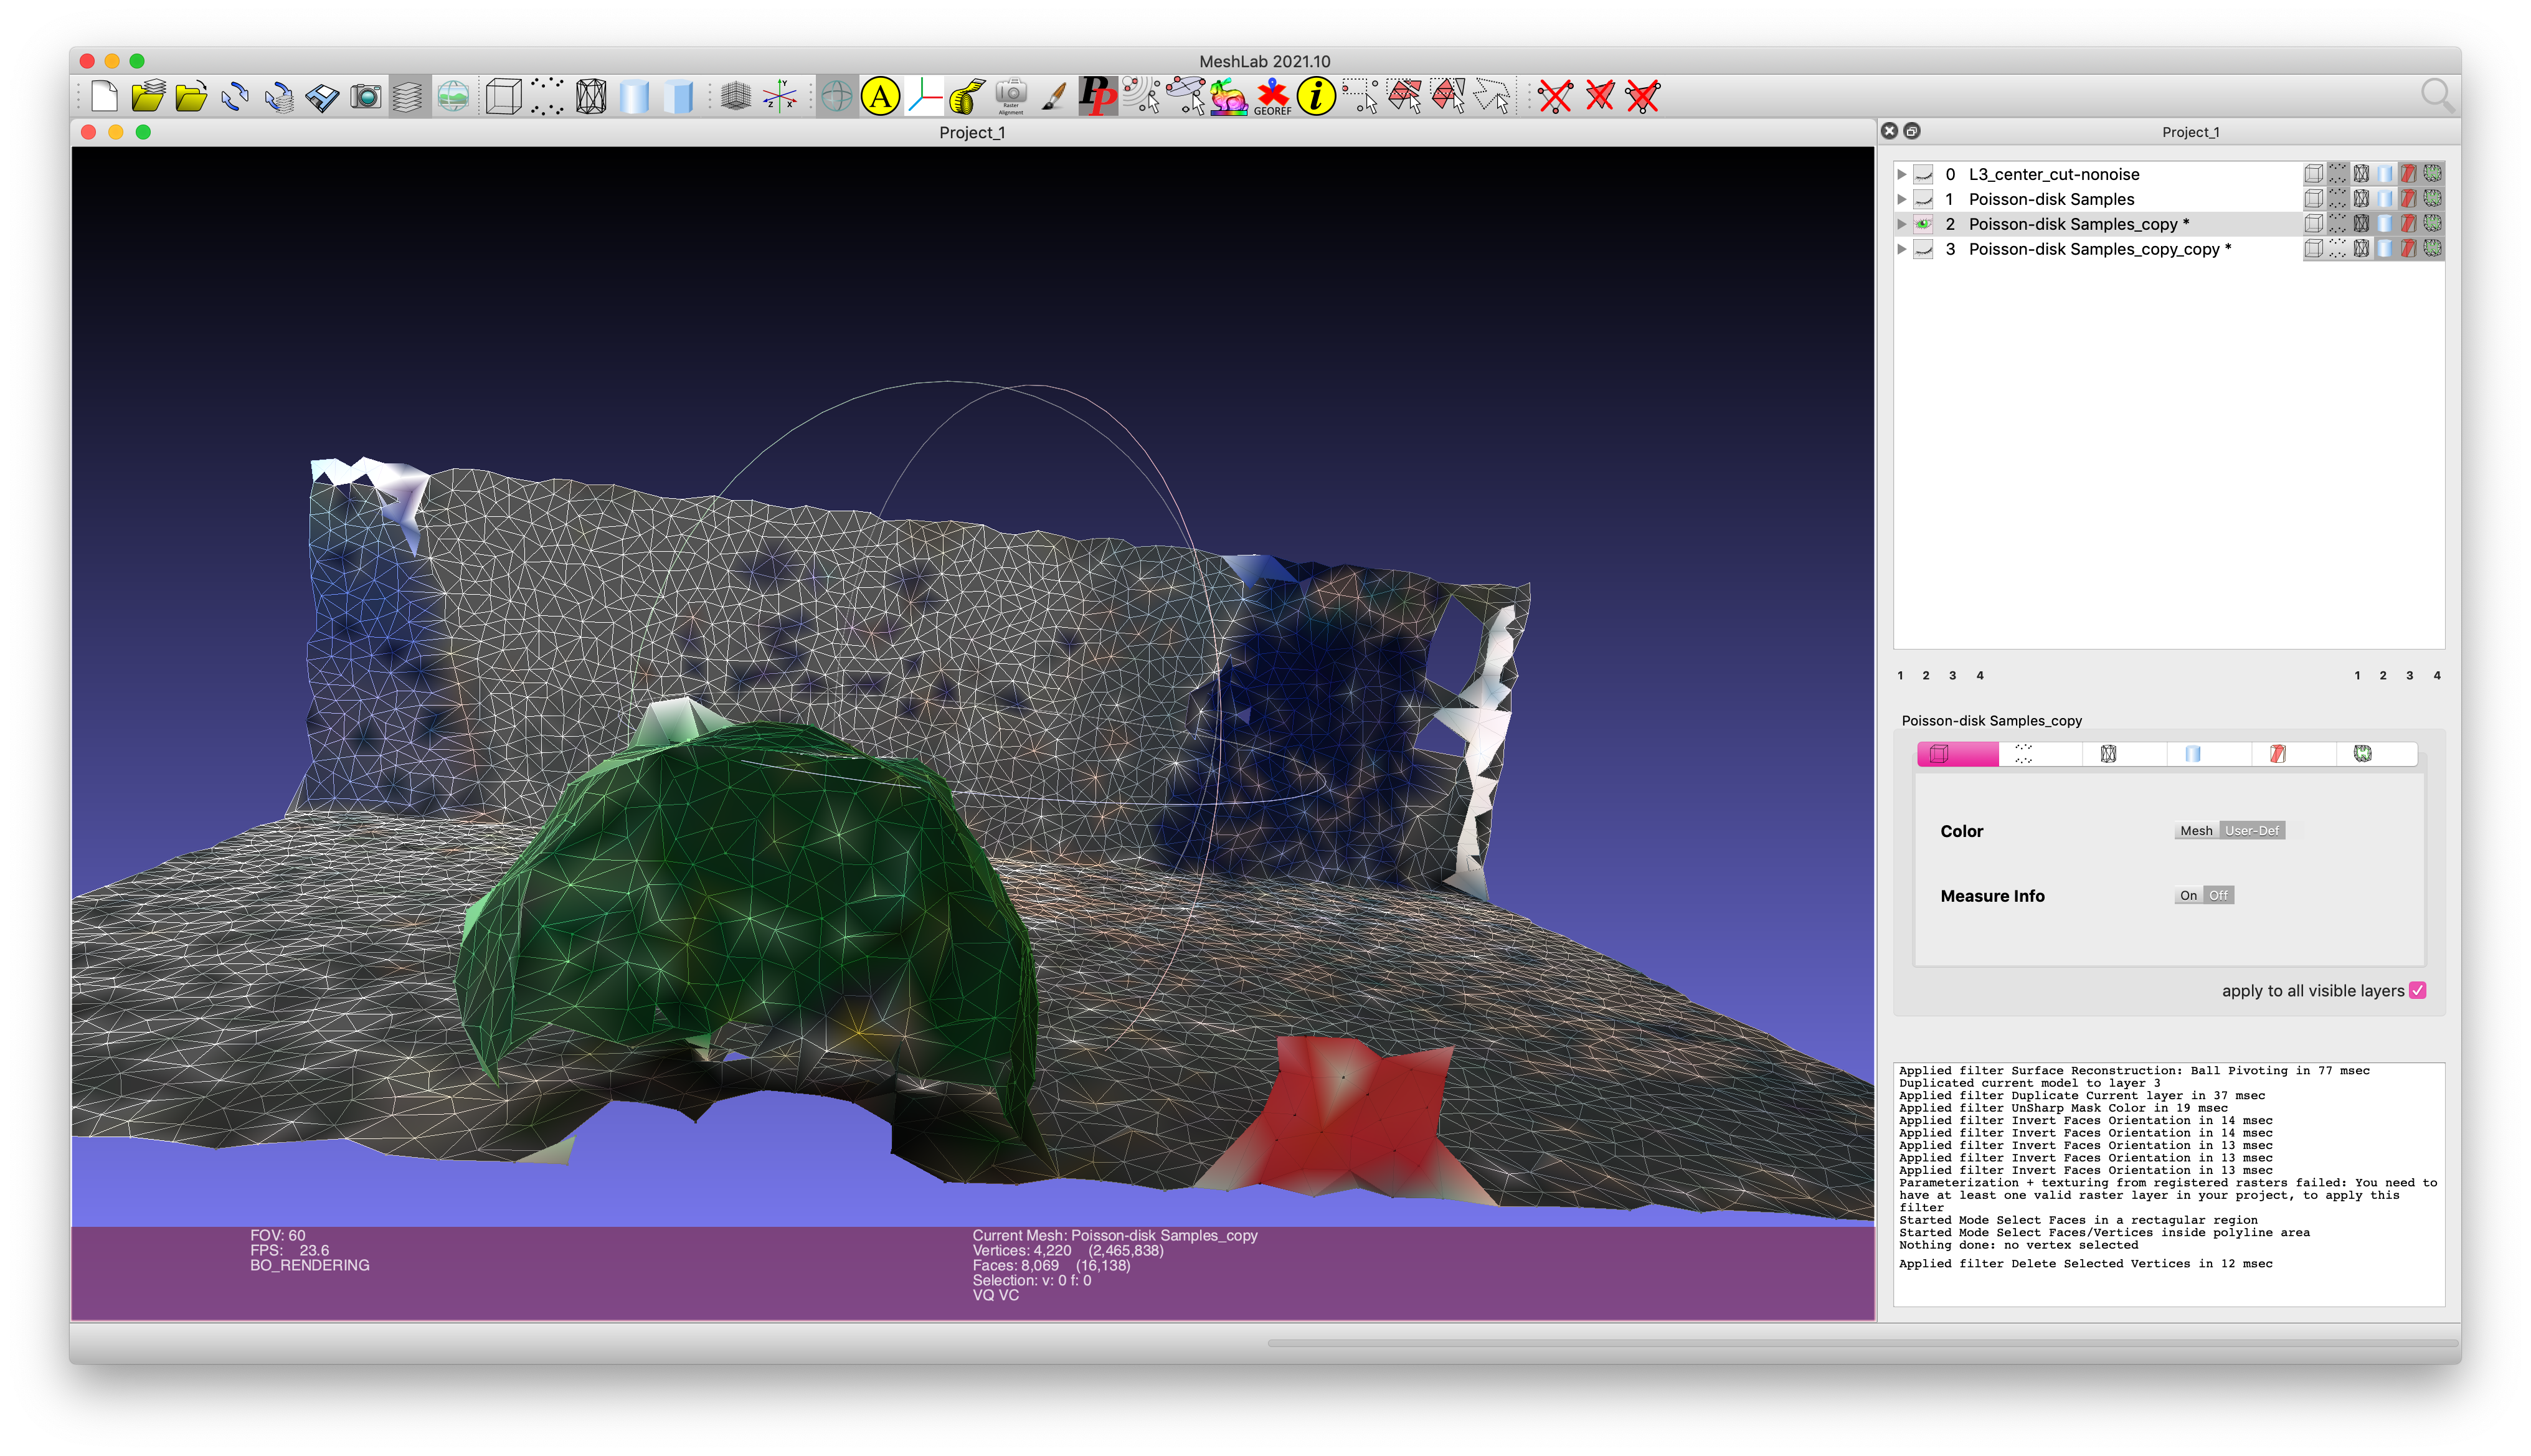2531x1456 pixels.
Task: Open the wireframe tab in render panel
Action: tap(2108, 754)
